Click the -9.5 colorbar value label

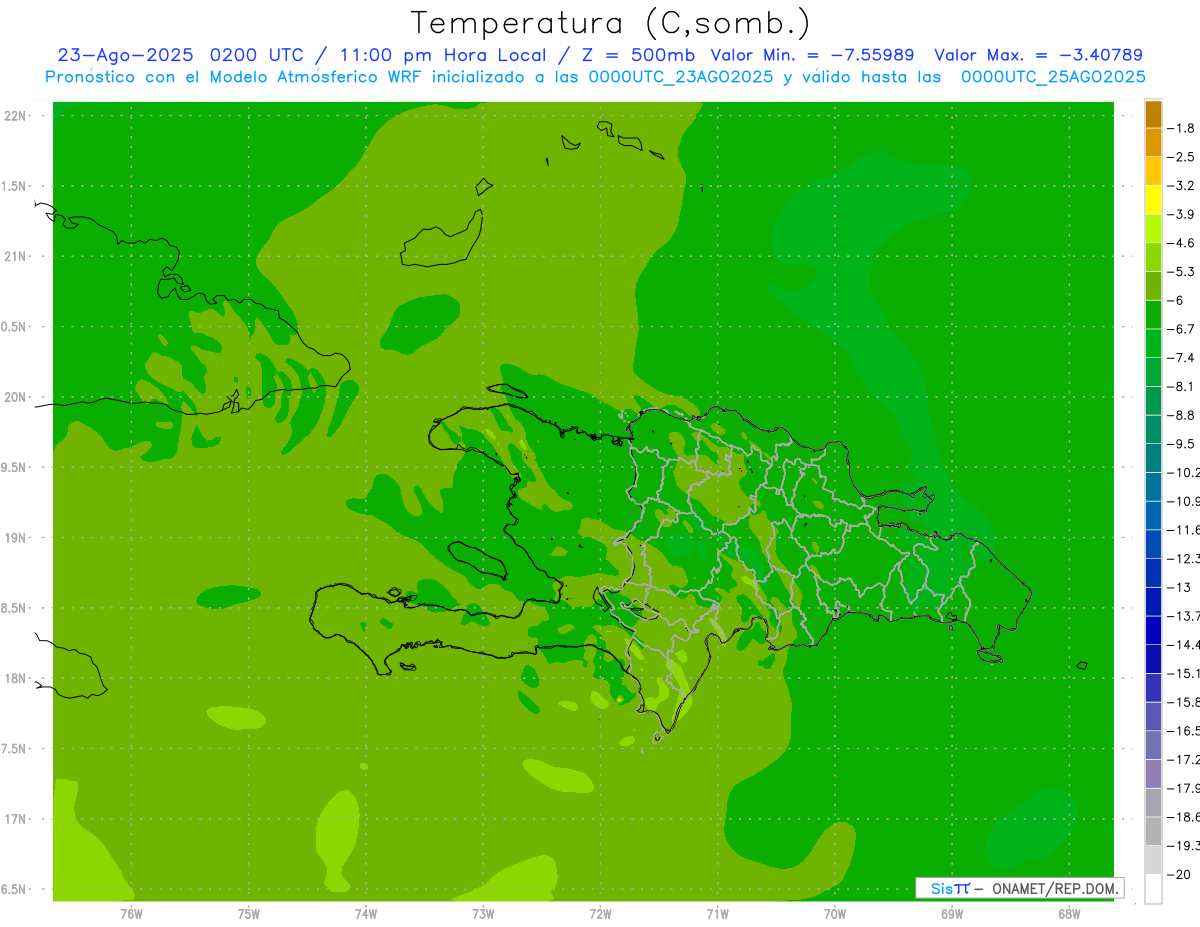[1182, 443]
